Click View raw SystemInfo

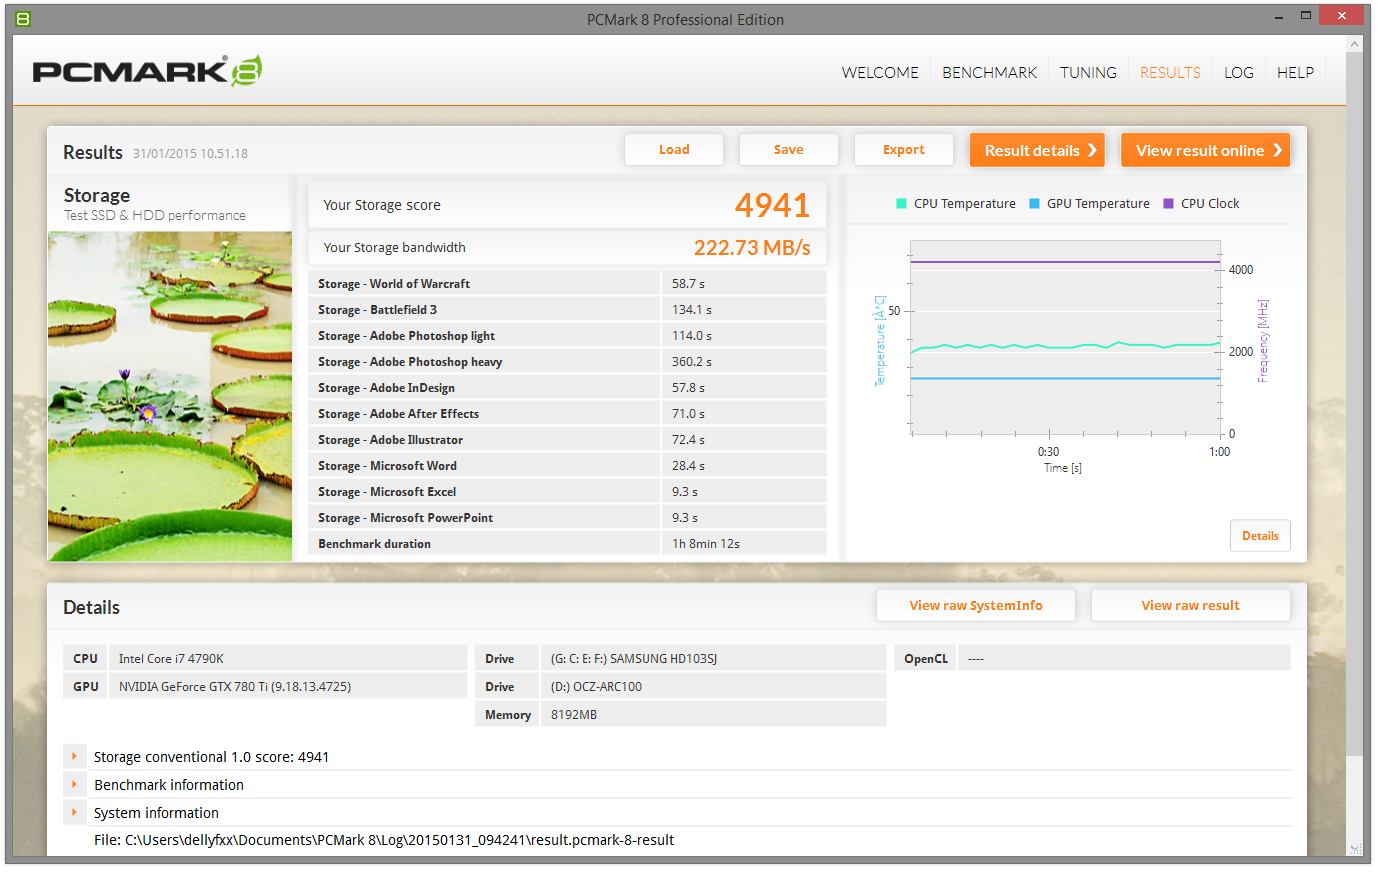click(976, 605)
